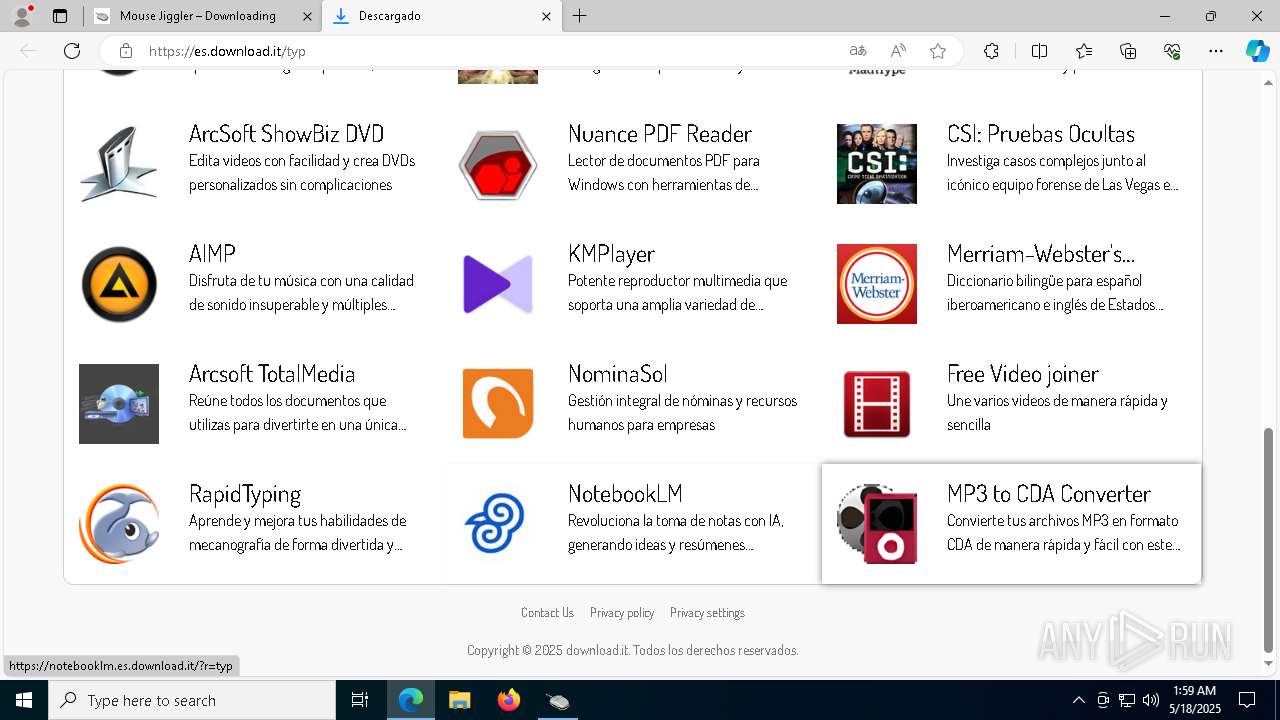Screen dimensions: 1280x720
Task: Click the Free Video joiner film icon
Action: pos(877,404)
